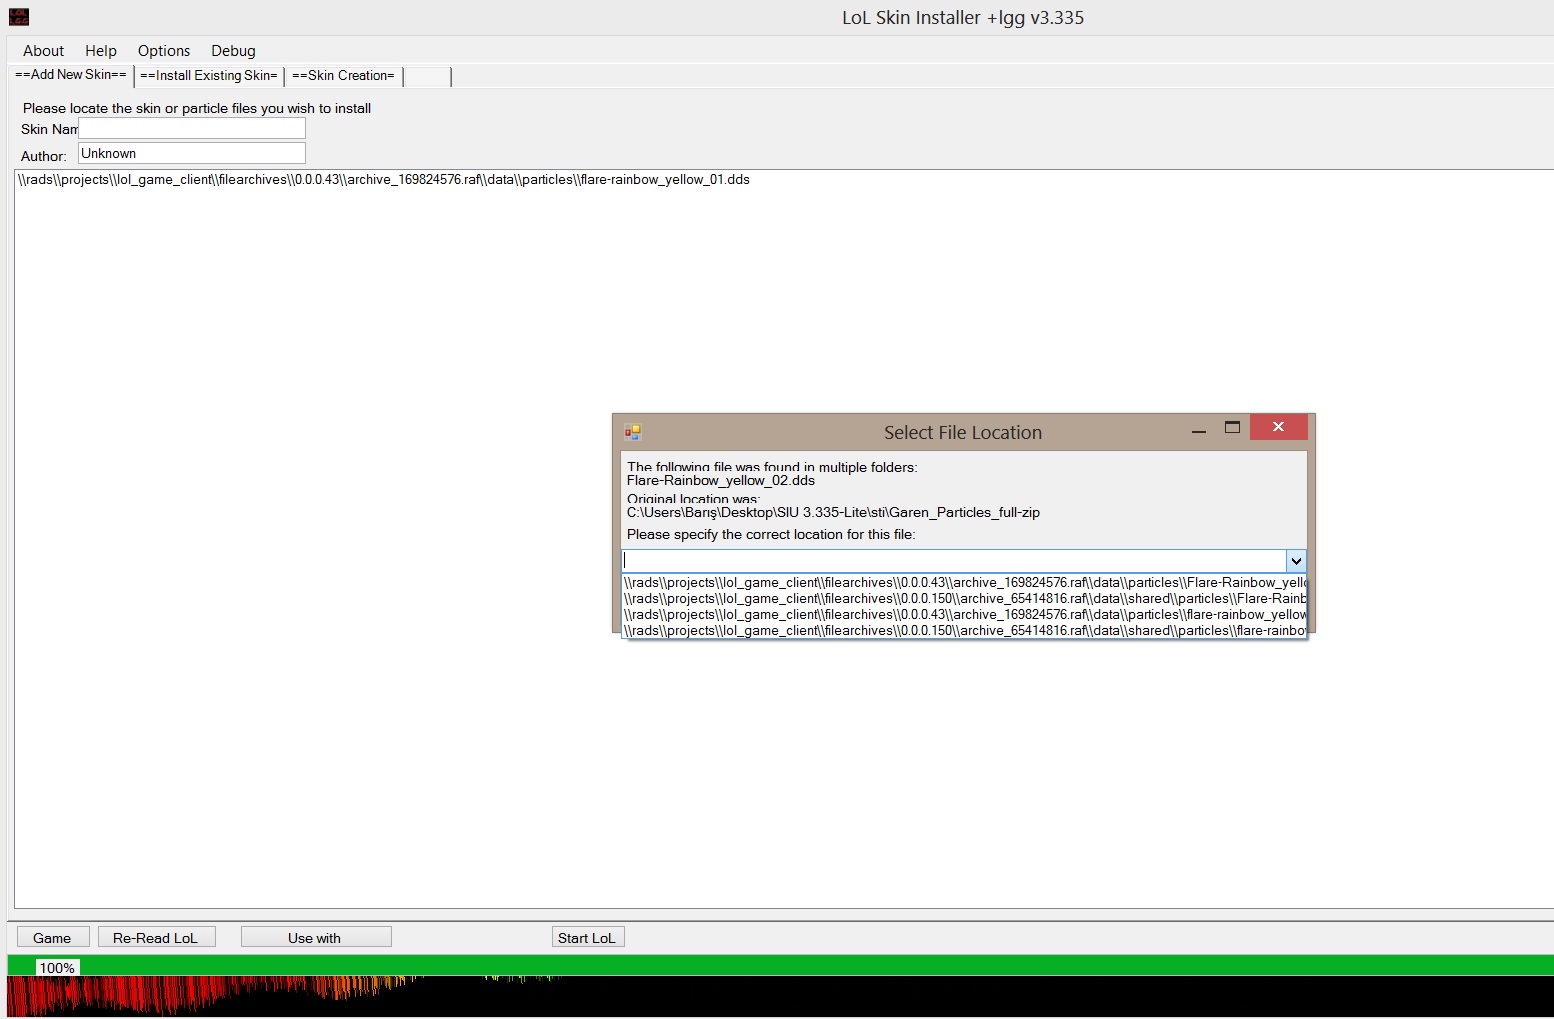Click the LoL Skin Installer app icon
Image resolution: width=1554 pixels, height=1019 pixels.
click(x=19, y=17)
